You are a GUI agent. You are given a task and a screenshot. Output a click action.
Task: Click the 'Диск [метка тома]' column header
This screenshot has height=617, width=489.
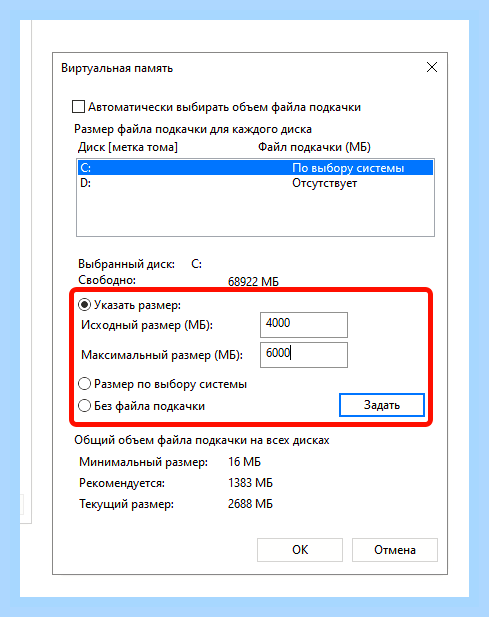click(127, 147)
